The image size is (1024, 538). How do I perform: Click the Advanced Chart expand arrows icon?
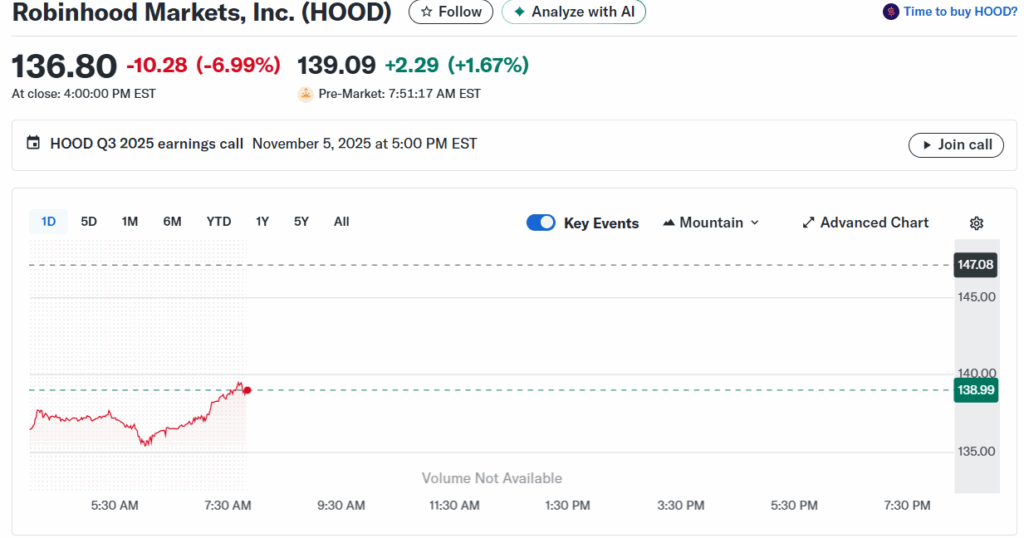tap(808, 223)
